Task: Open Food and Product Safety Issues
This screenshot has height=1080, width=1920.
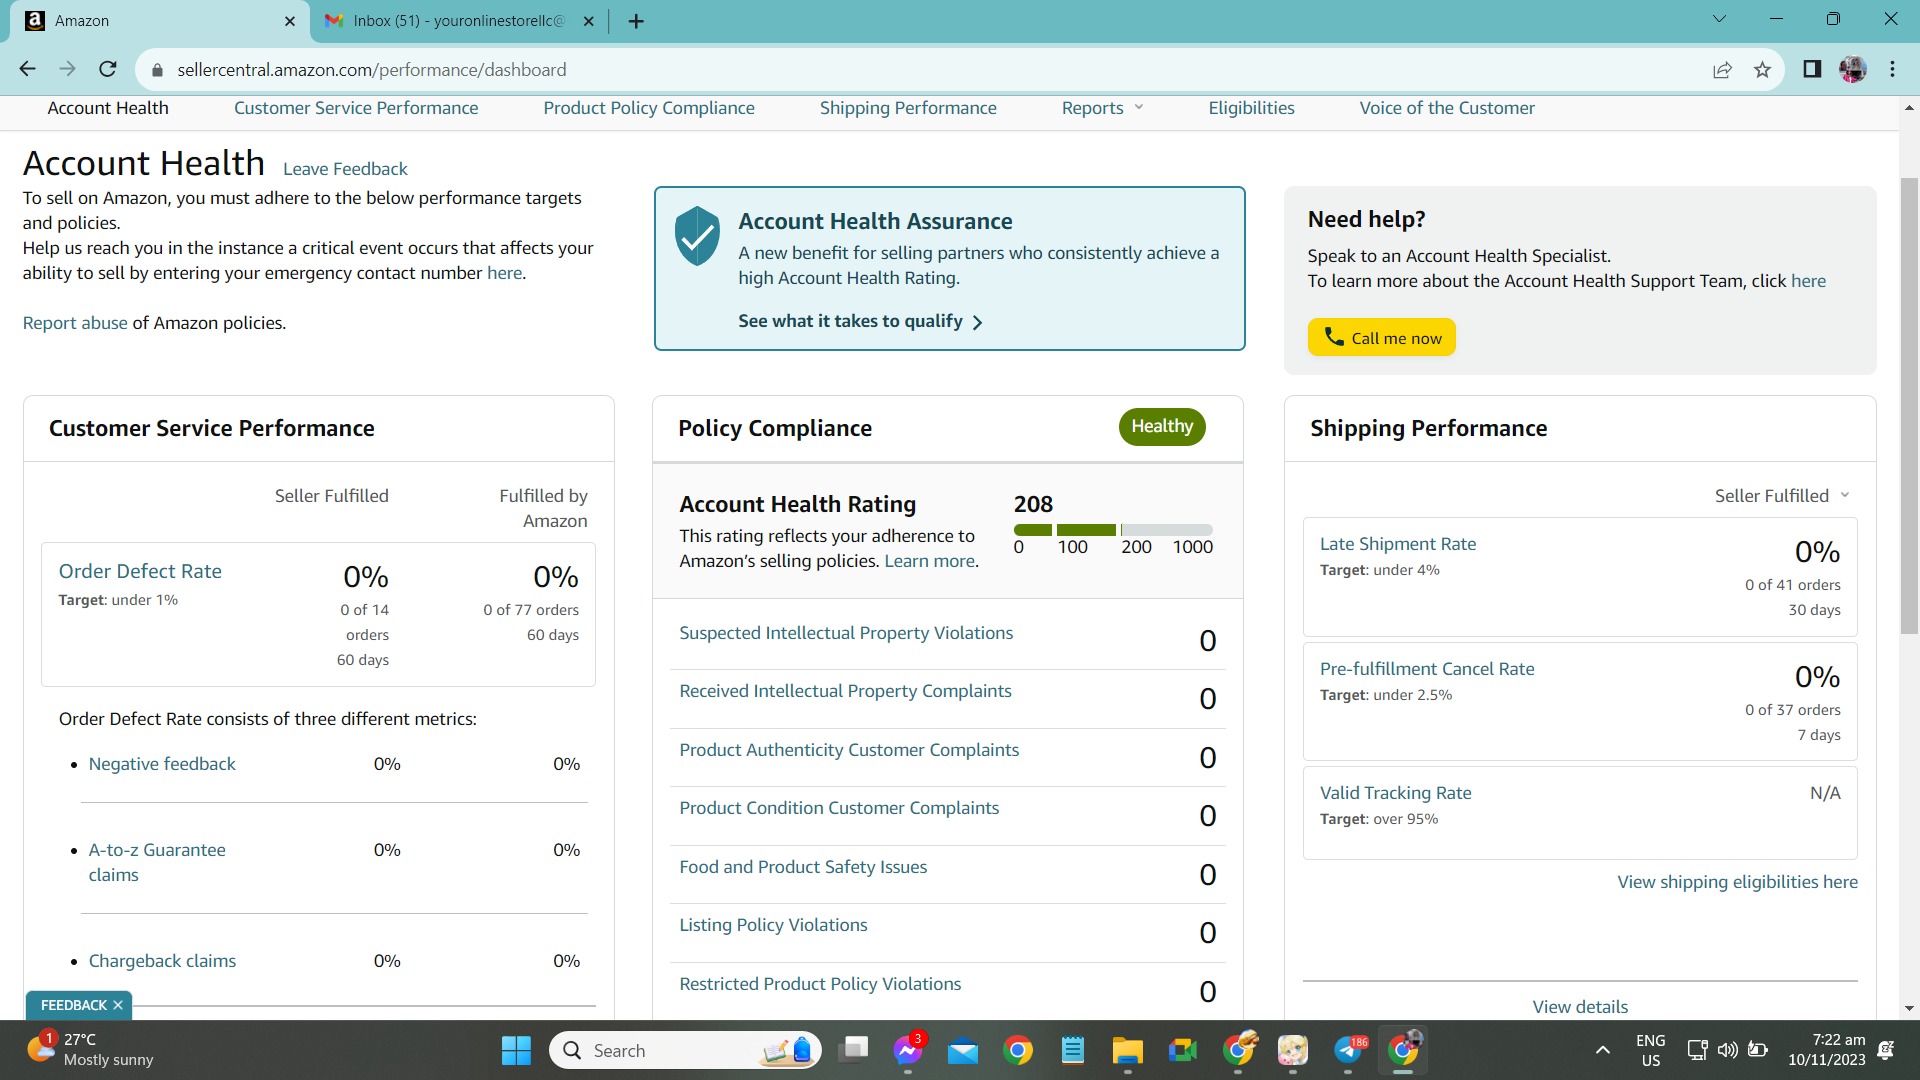Action: pos(803,867)
